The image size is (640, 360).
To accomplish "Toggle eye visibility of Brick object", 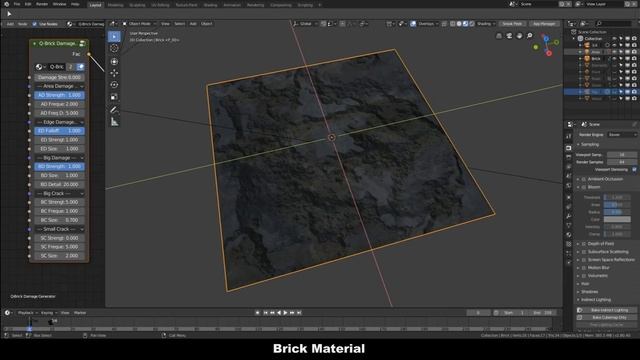I will pyautogui.click(x=614, y=59).
